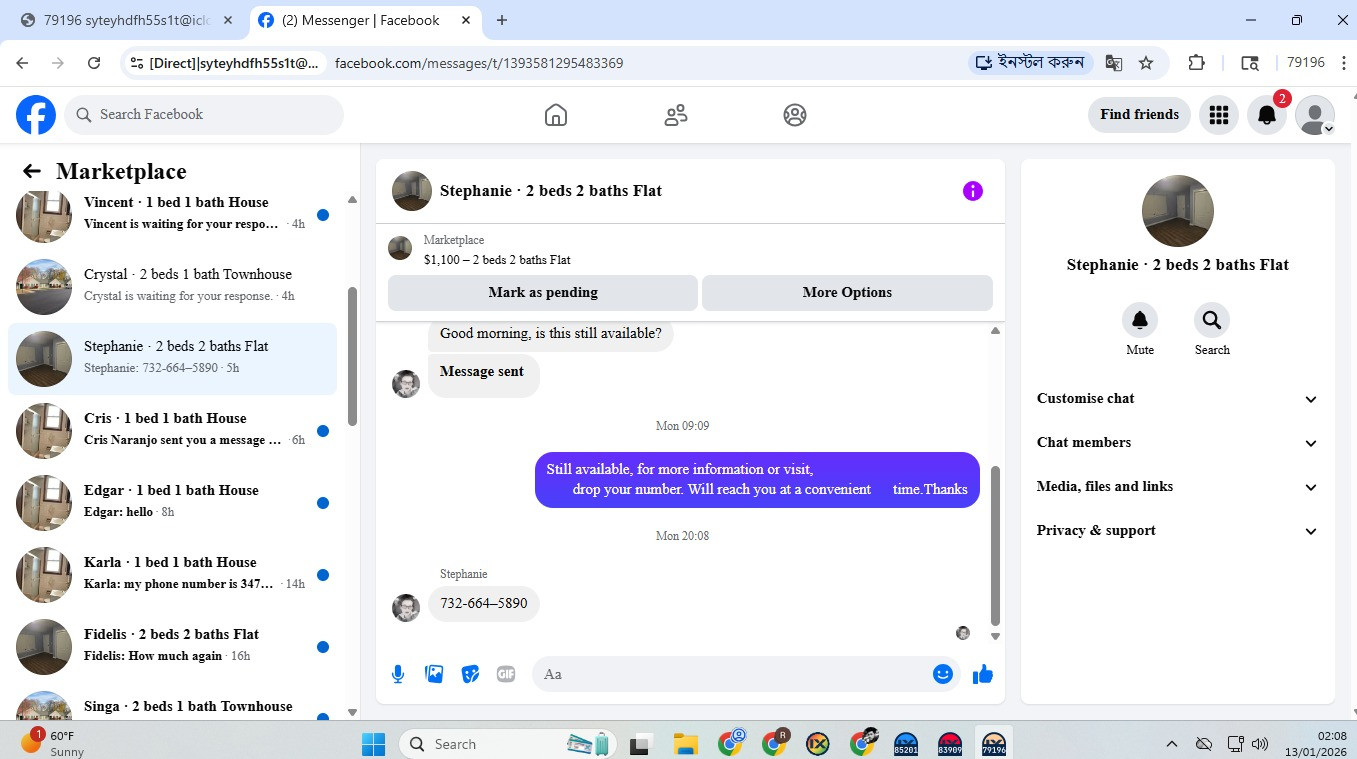Open the Facebook menu grid icon

pyautogui.click(x=1218, y=115)
